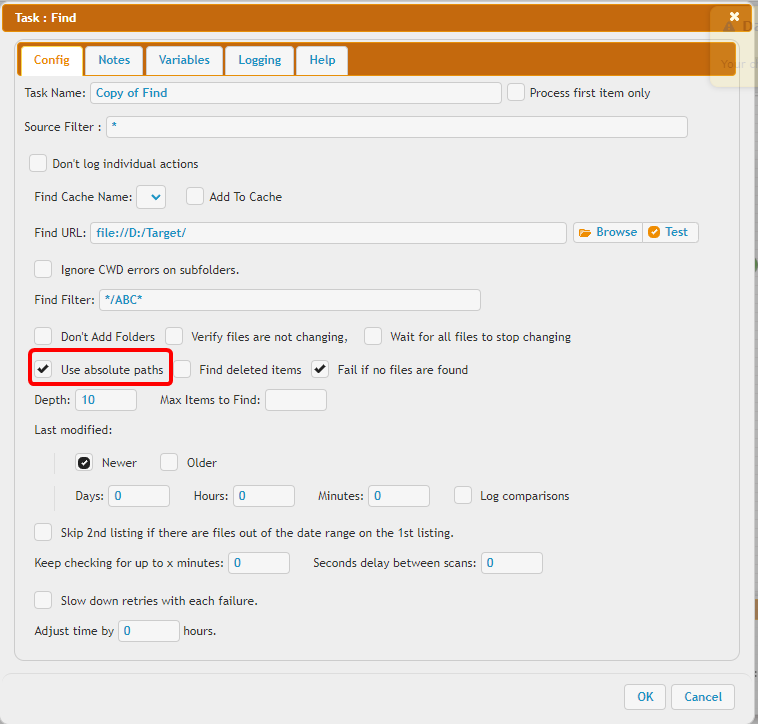
Task: Enable Slow down retries with each failure
Action: click(43, 600)
